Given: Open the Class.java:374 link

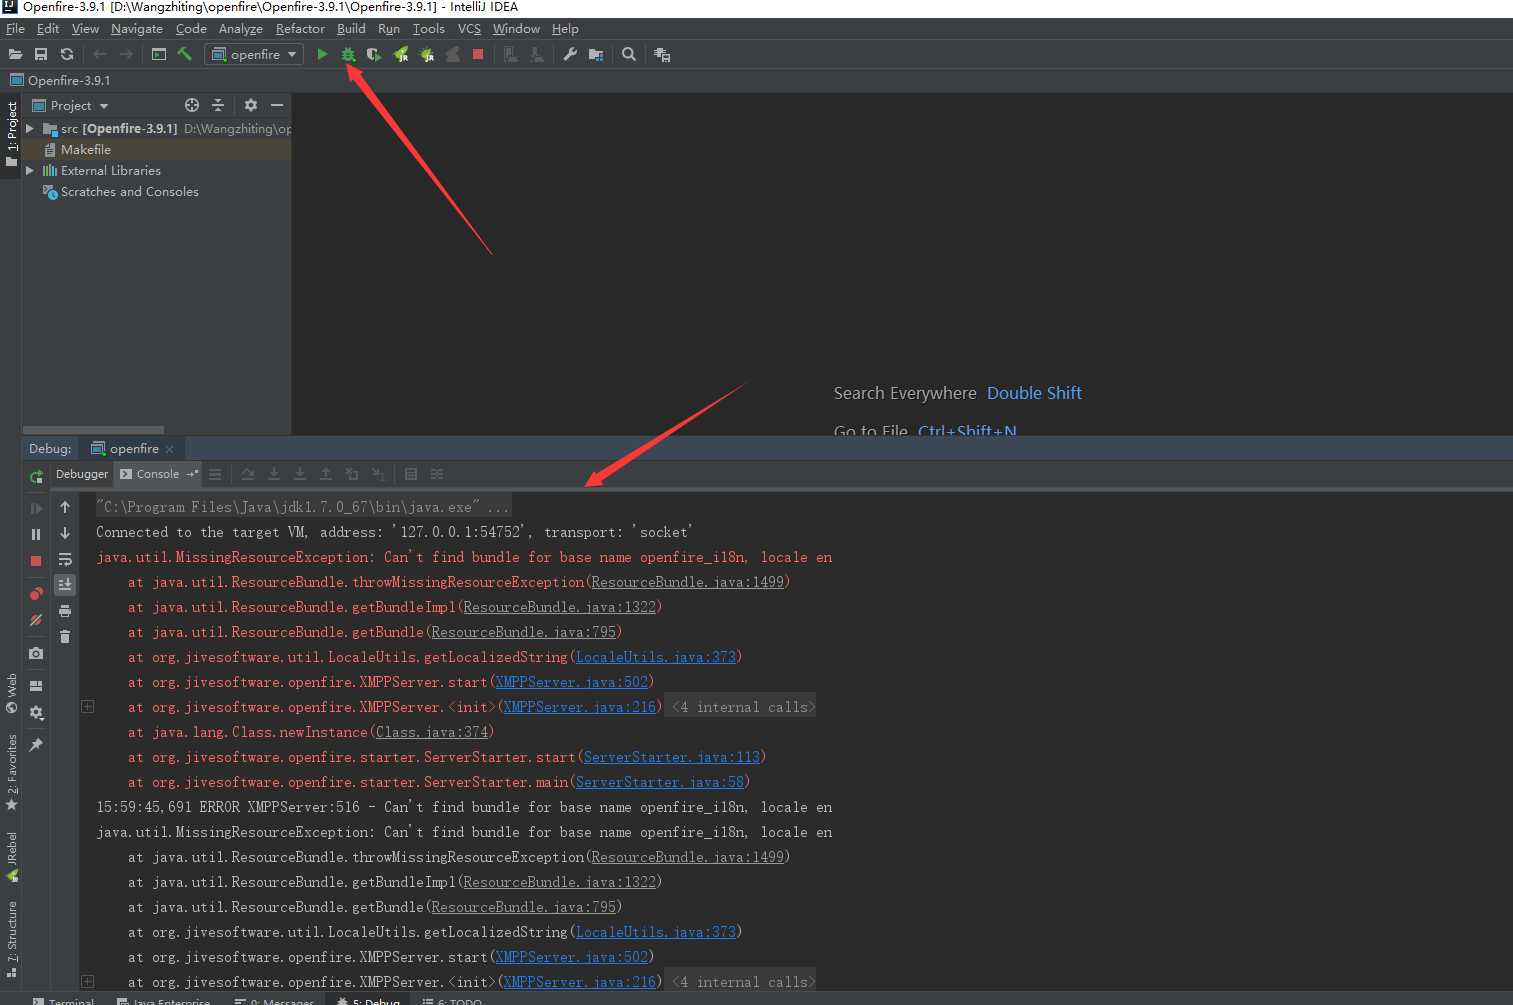Looking at the screenshot, I should (432, 732).
